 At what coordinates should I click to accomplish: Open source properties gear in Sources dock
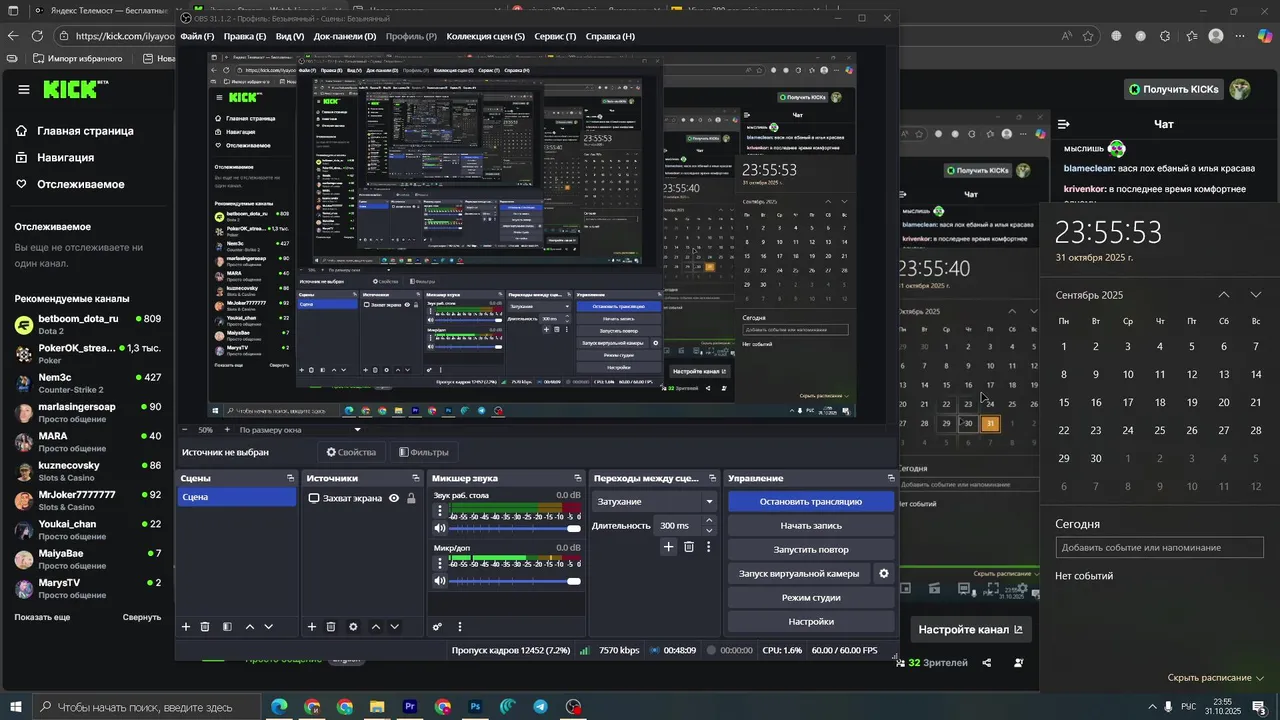point(353,627)
